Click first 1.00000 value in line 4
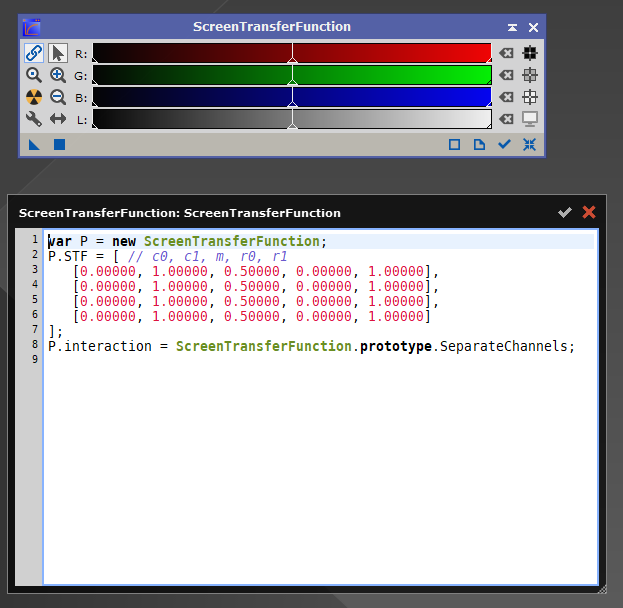Viewport: 623px width, 608px height. pos(180,287)
